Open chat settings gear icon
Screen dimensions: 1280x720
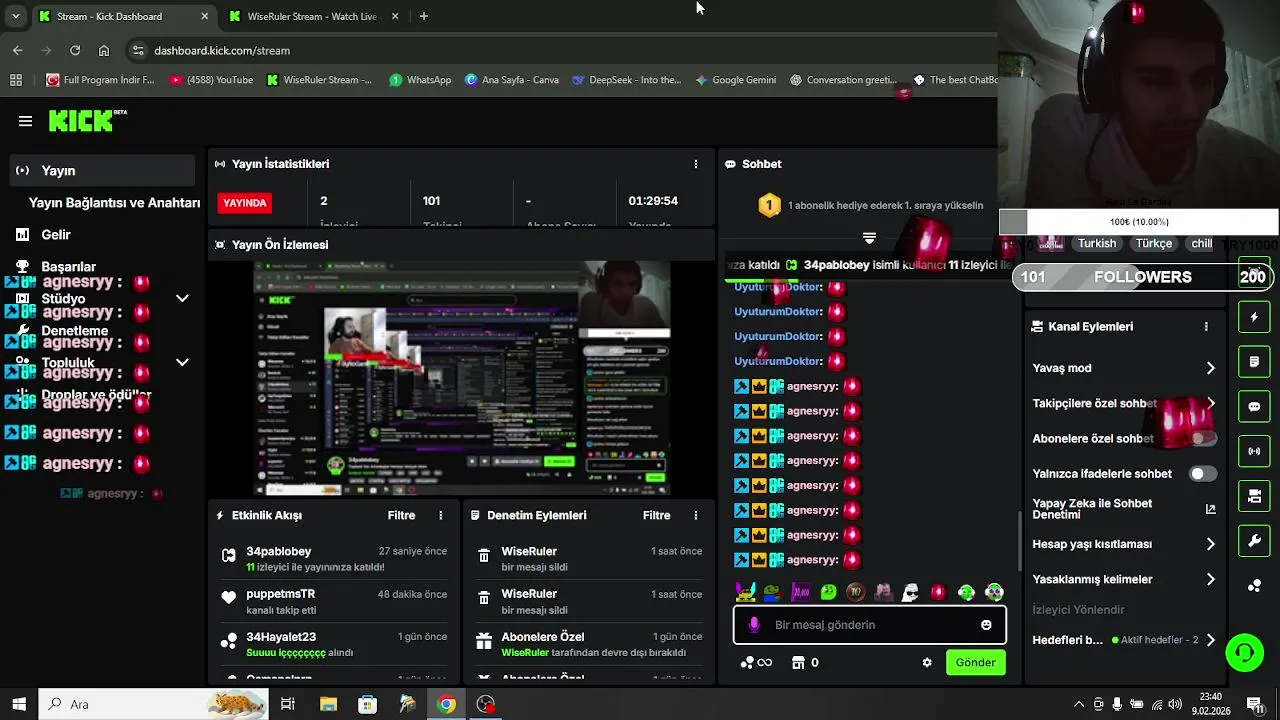click(927, 662)
